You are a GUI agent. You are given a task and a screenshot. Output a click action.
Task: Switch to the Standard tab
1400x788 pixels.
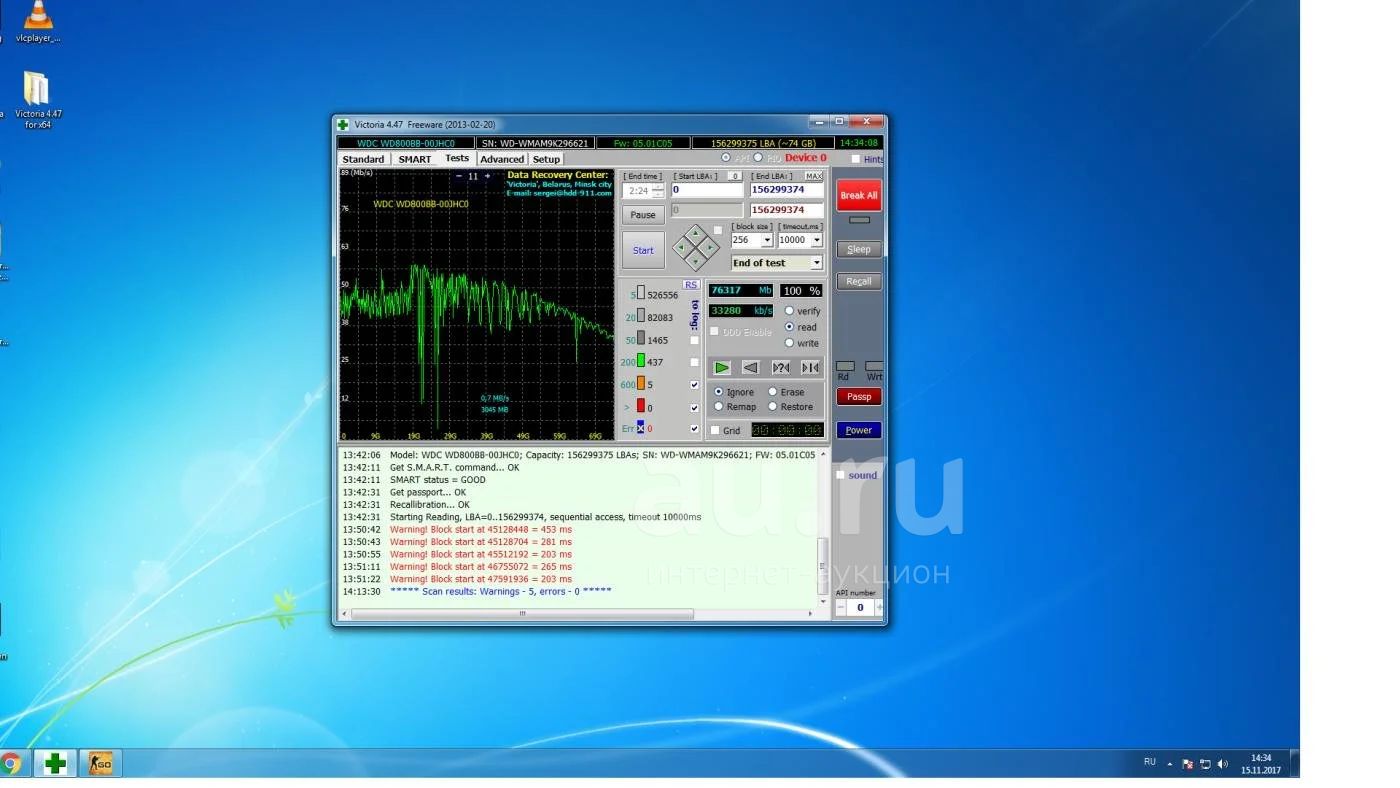pyautogui.click(x=363, y=159)
